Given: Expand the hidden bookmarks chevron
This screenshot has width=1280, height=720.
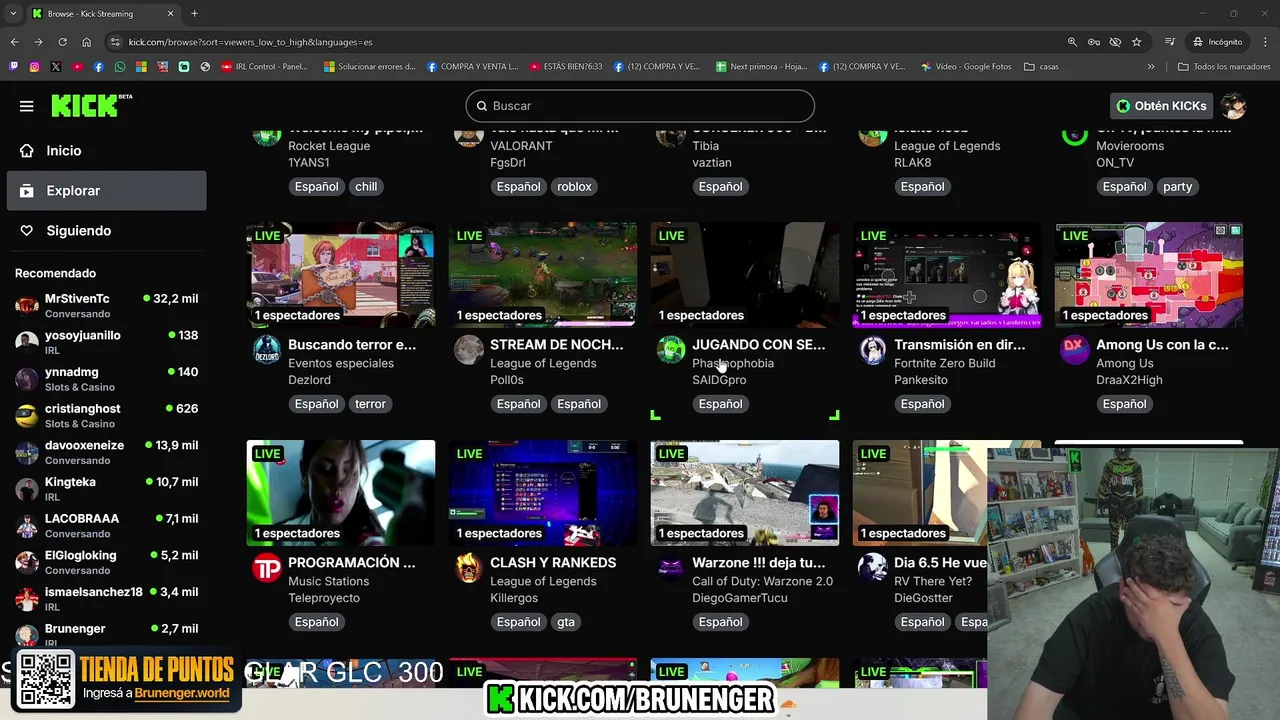Looking at the screenshot, I should [x=1151, y=67].
